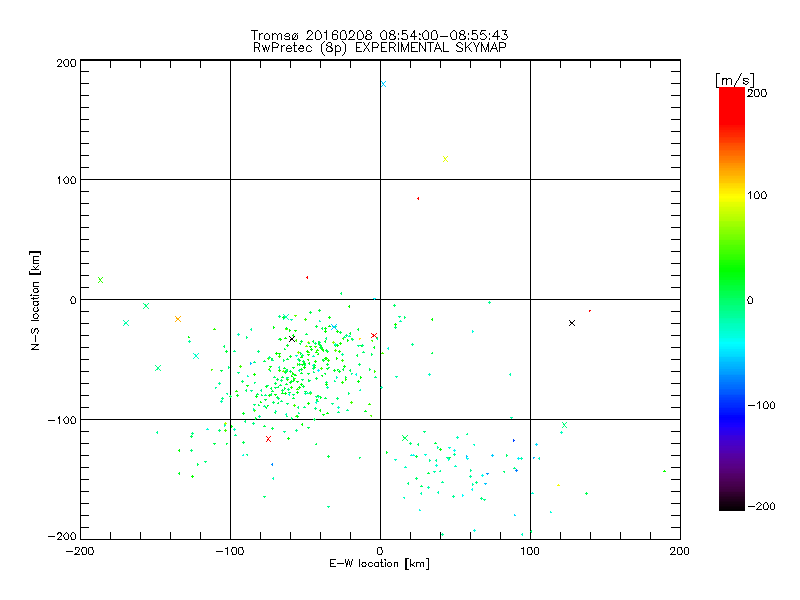Click the N-S axis tick label '100'
Screen dimensions: 800x600
(66, 180)
